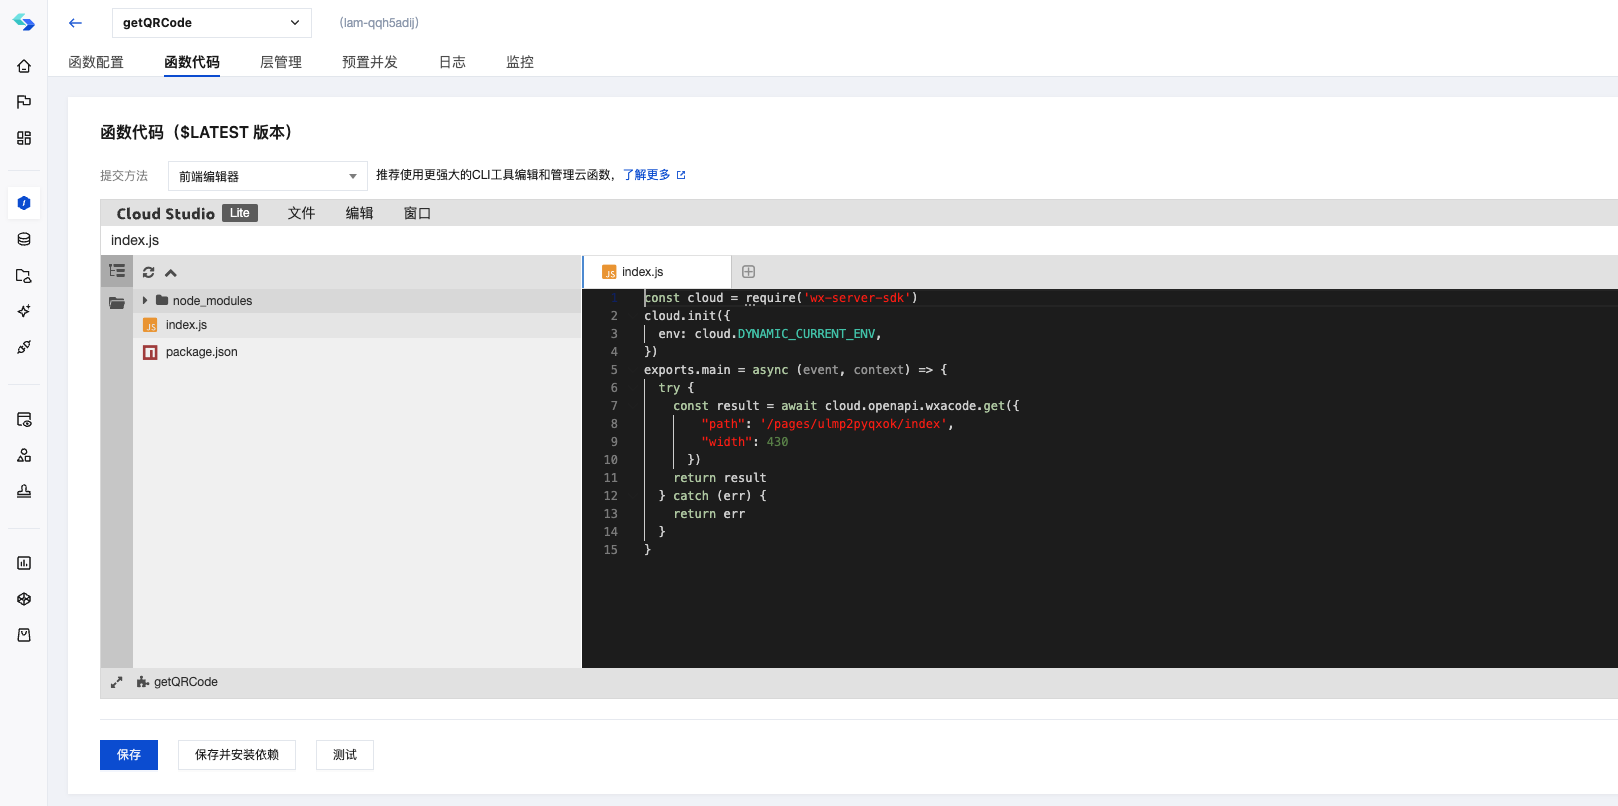This screenshot has height=806, width=1618.
Task: Click the '/pages/ulmp2pyqxok/index' path string
Action: pyautogui.click(x=853, y=424)
